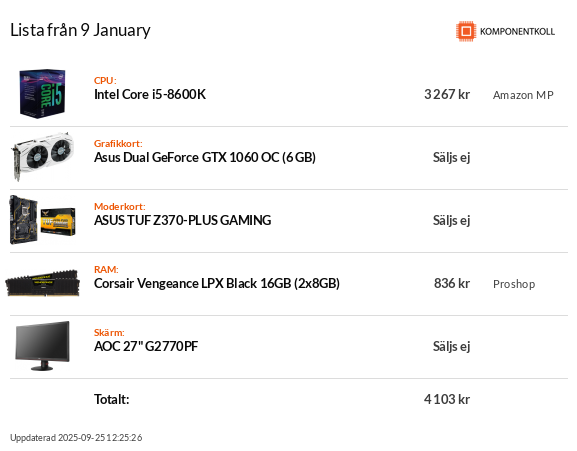Open the Intel Core i5-8600K product link
Viewport: 577px width, 451px height.
150,94
